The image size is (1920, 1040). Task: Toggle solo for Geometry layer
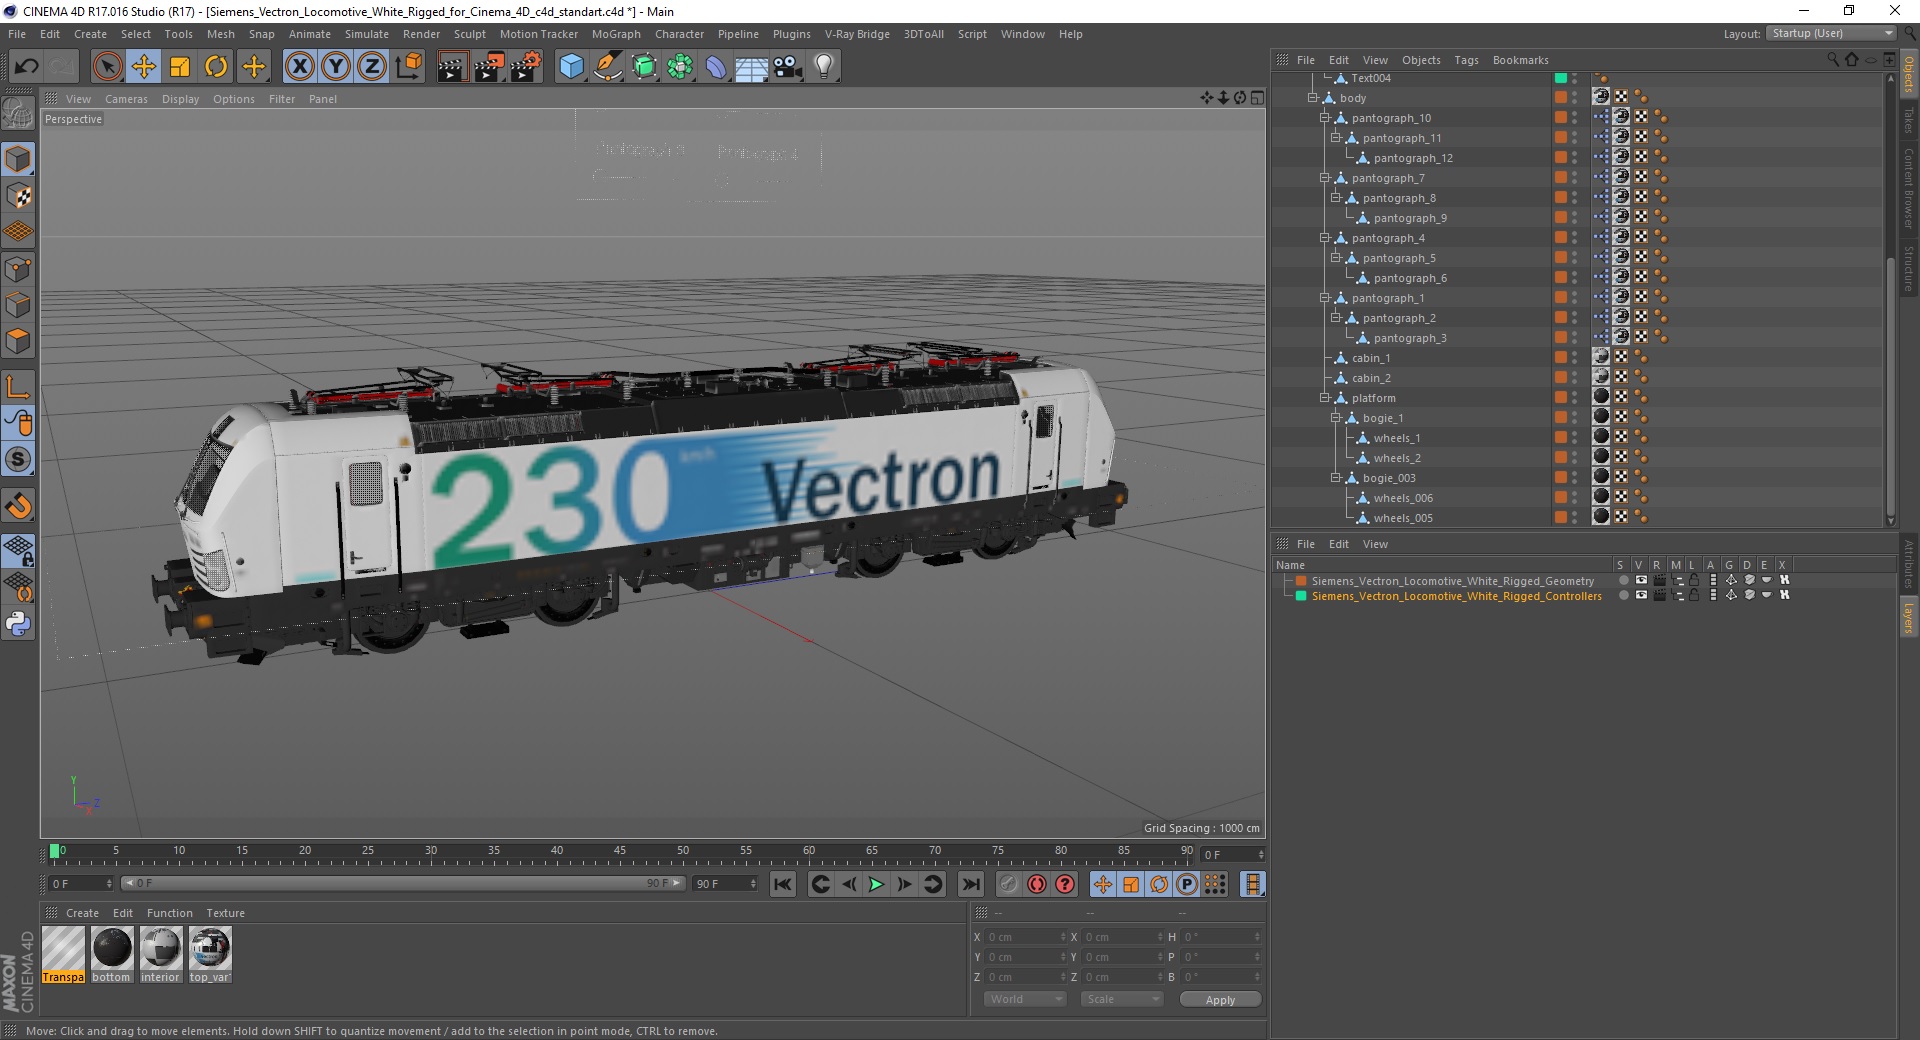tap(1623, 581)
